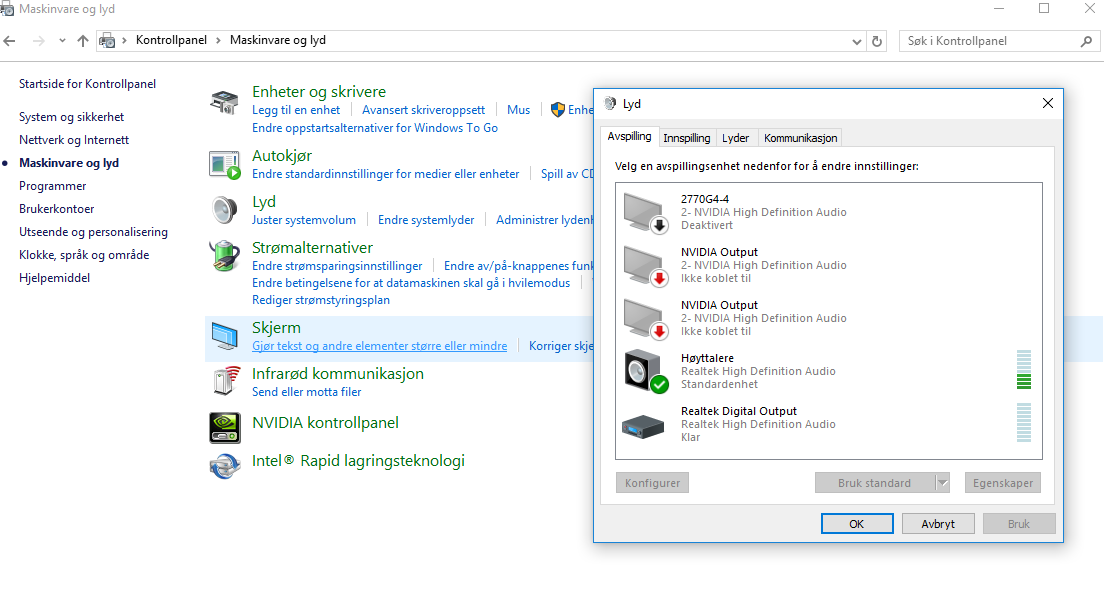
Task: Click the Kontrollpanel breadcrumb segment
Action: coord(171,40)
